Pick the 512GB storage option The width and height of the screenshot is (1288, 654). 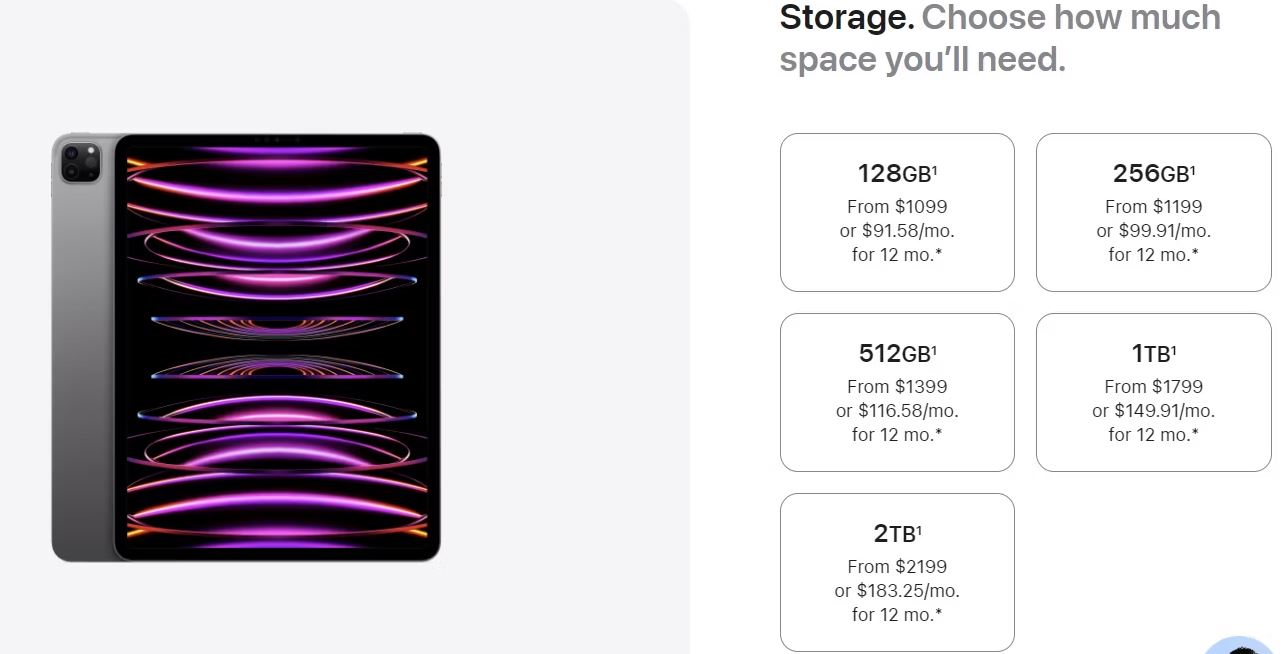[897, 392]
